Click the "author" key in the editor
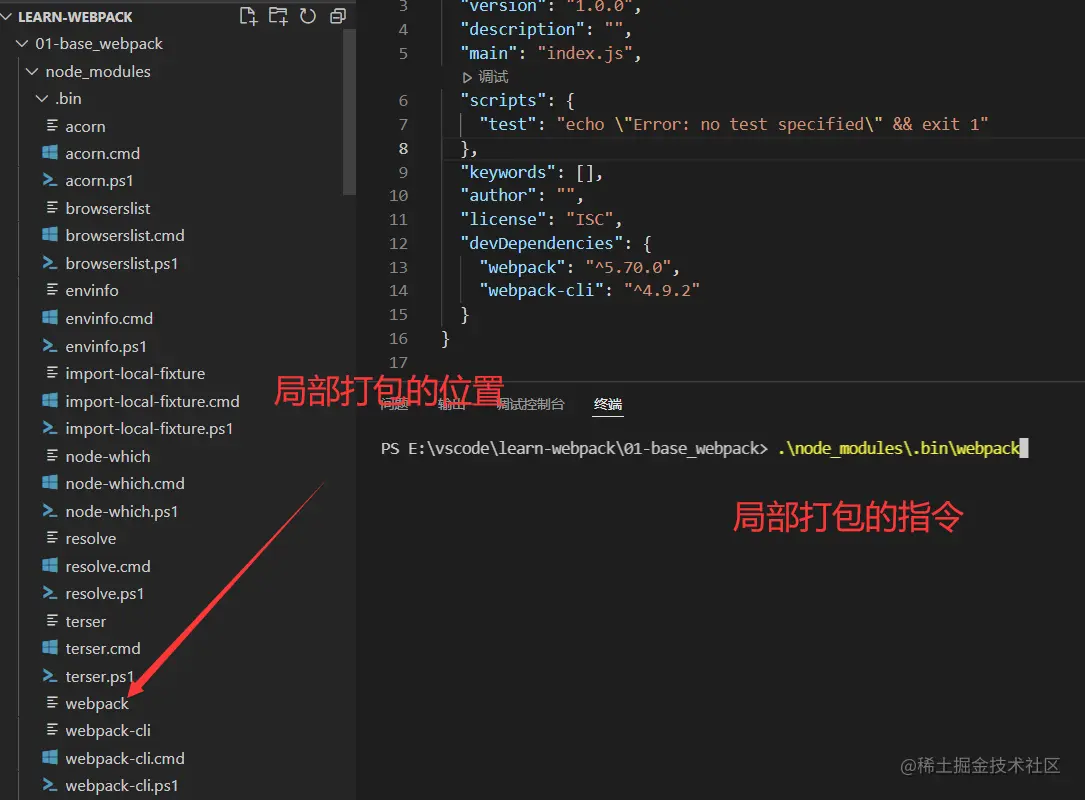The height and width of the screenshot is (800, 1085). (x=498, y=196)
